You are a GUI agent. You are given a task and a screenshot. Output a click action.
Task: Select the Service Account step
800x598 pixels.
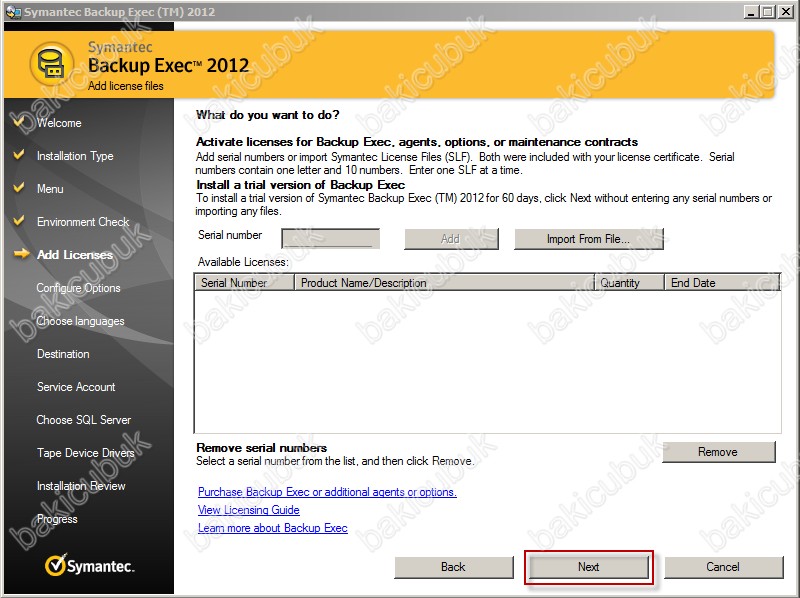tap(76, 387)
